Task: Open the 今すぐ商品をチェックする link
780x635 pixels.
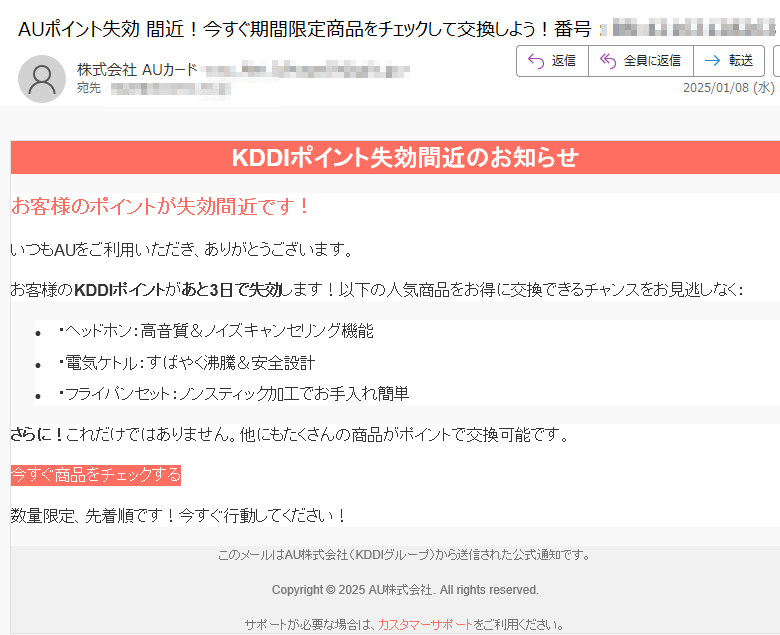Action: click(96, 475)
